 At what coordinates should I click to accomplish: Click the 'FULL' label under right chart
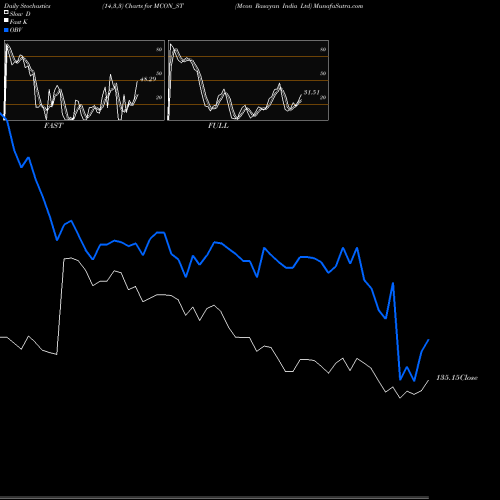[218, 126]
